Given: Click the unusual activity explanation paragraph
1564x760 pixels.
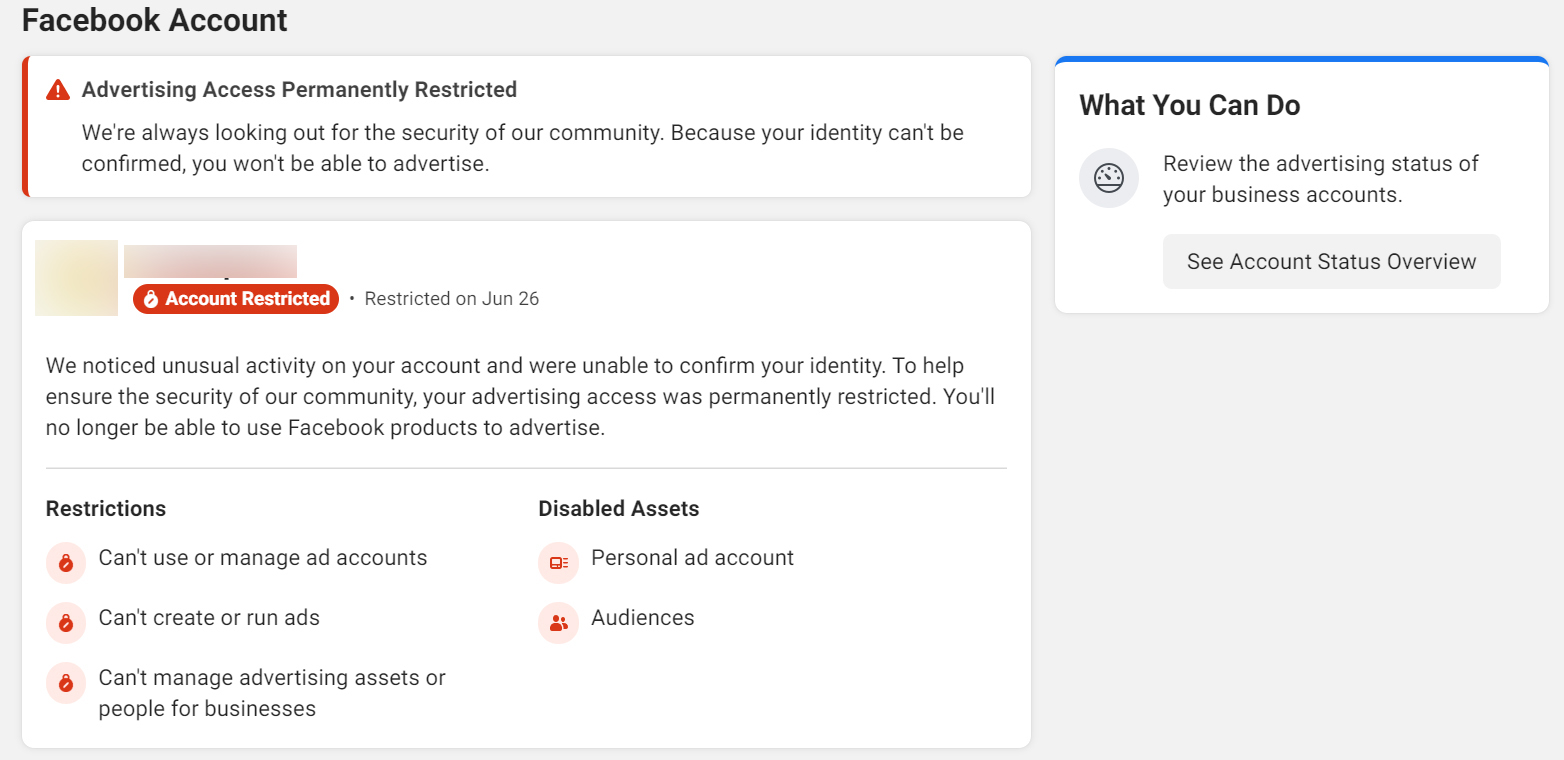Looking at the screenshot, I should pyautogui.click(x=520, y=397).
